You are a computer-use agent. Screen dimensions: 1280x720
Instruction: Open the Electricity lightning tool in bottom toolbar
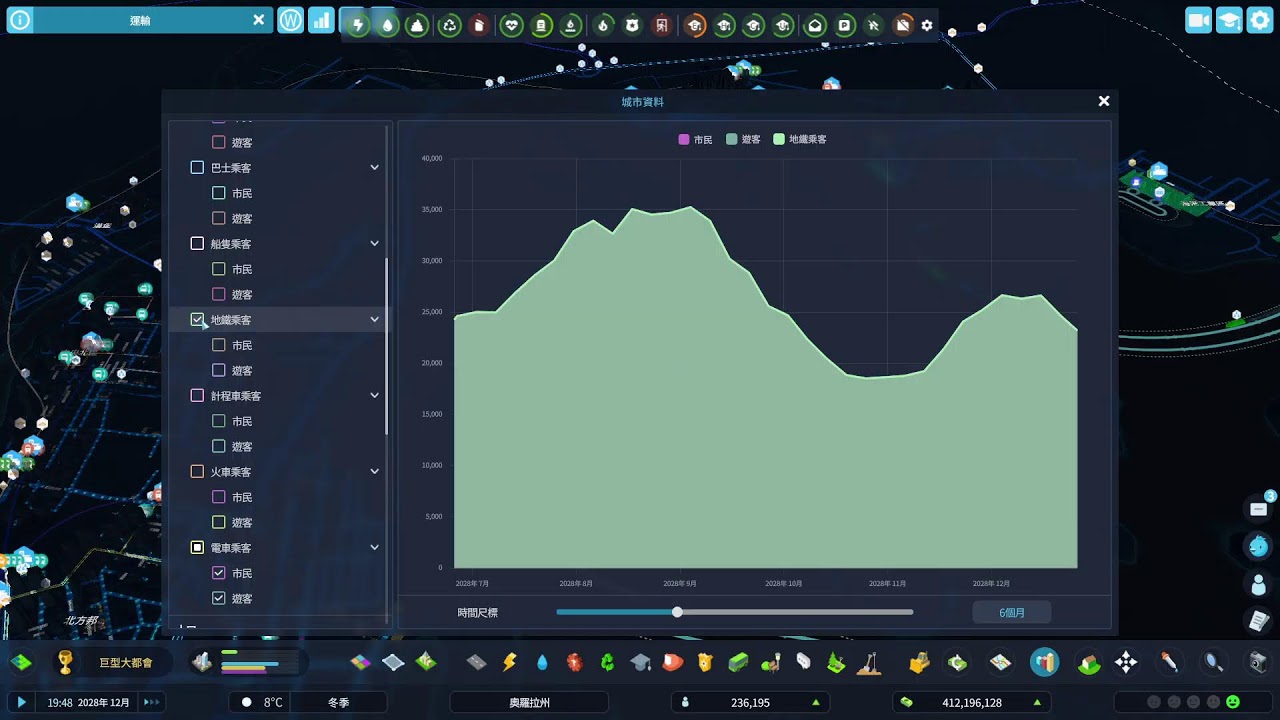tap(510, 662)
